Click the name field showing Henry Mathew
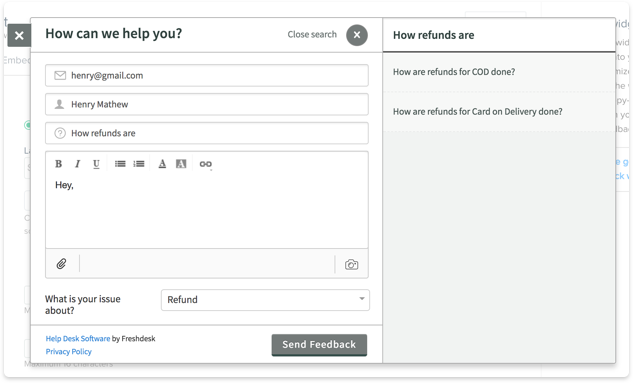Image resolution: width=633 pixels, height=383 pixels. pos(207,105)
